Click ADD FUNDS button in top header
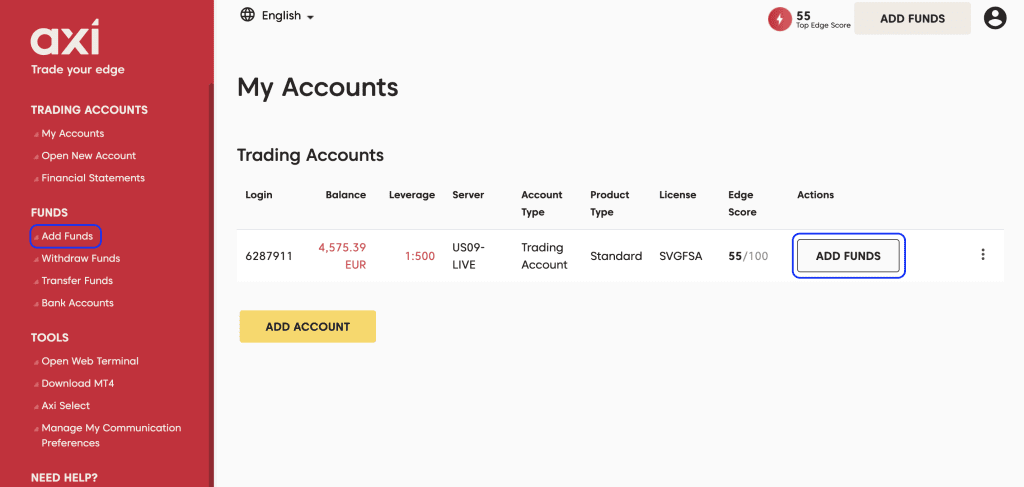This screenshot has width=1024, height=487. (x=911, y=18)
